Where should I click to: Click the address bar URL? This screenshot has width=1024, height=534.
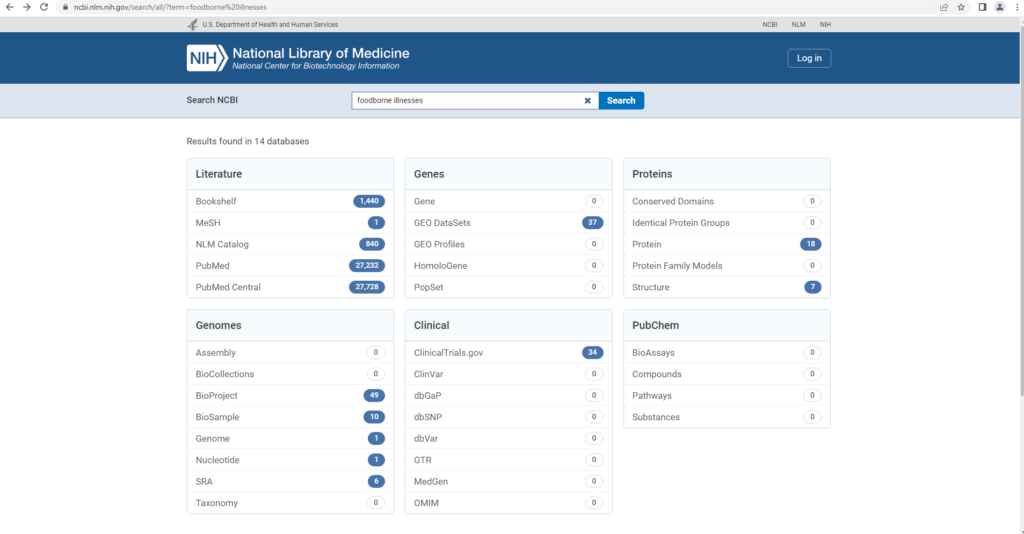coord(170,7)
